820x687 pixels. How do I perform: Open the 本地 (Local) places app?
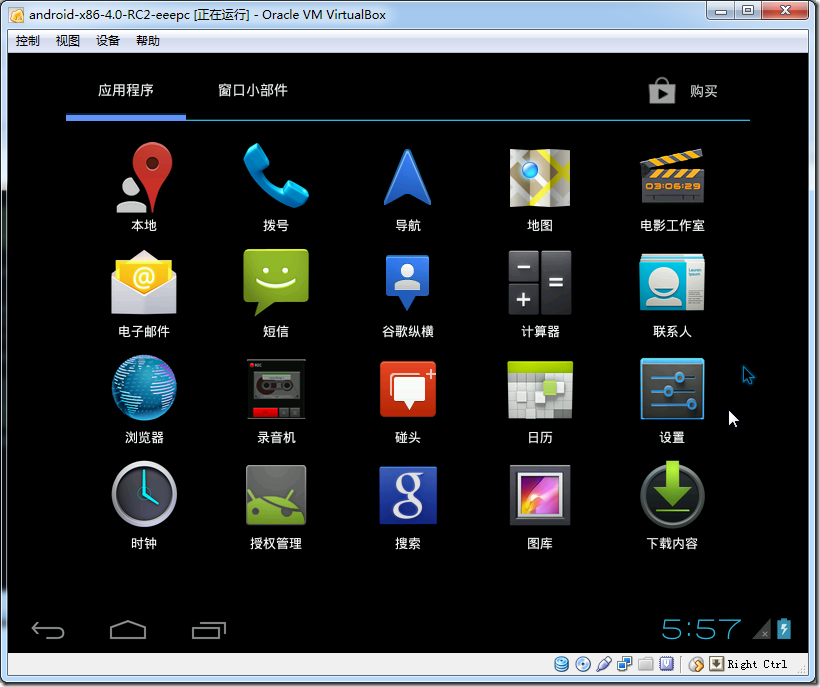pyautogui.click(x=144, y=187)
